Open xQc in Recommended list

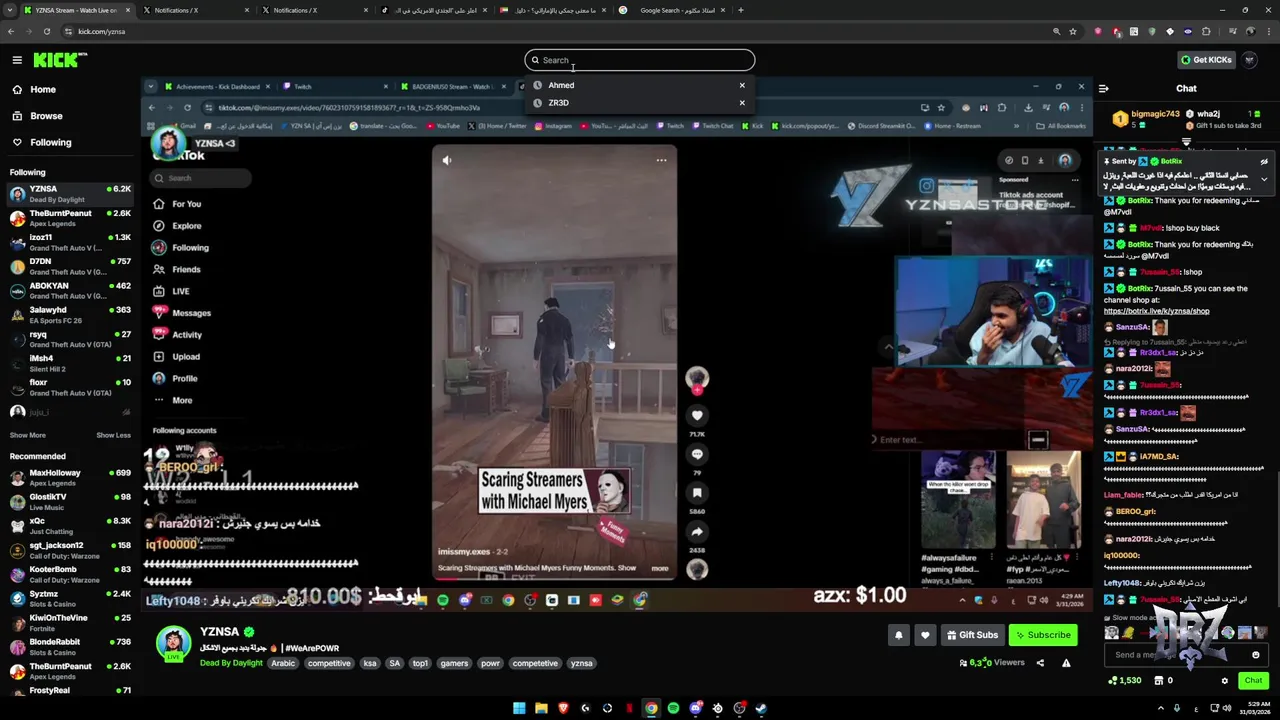pyautogui.click(x=70, y=525)
